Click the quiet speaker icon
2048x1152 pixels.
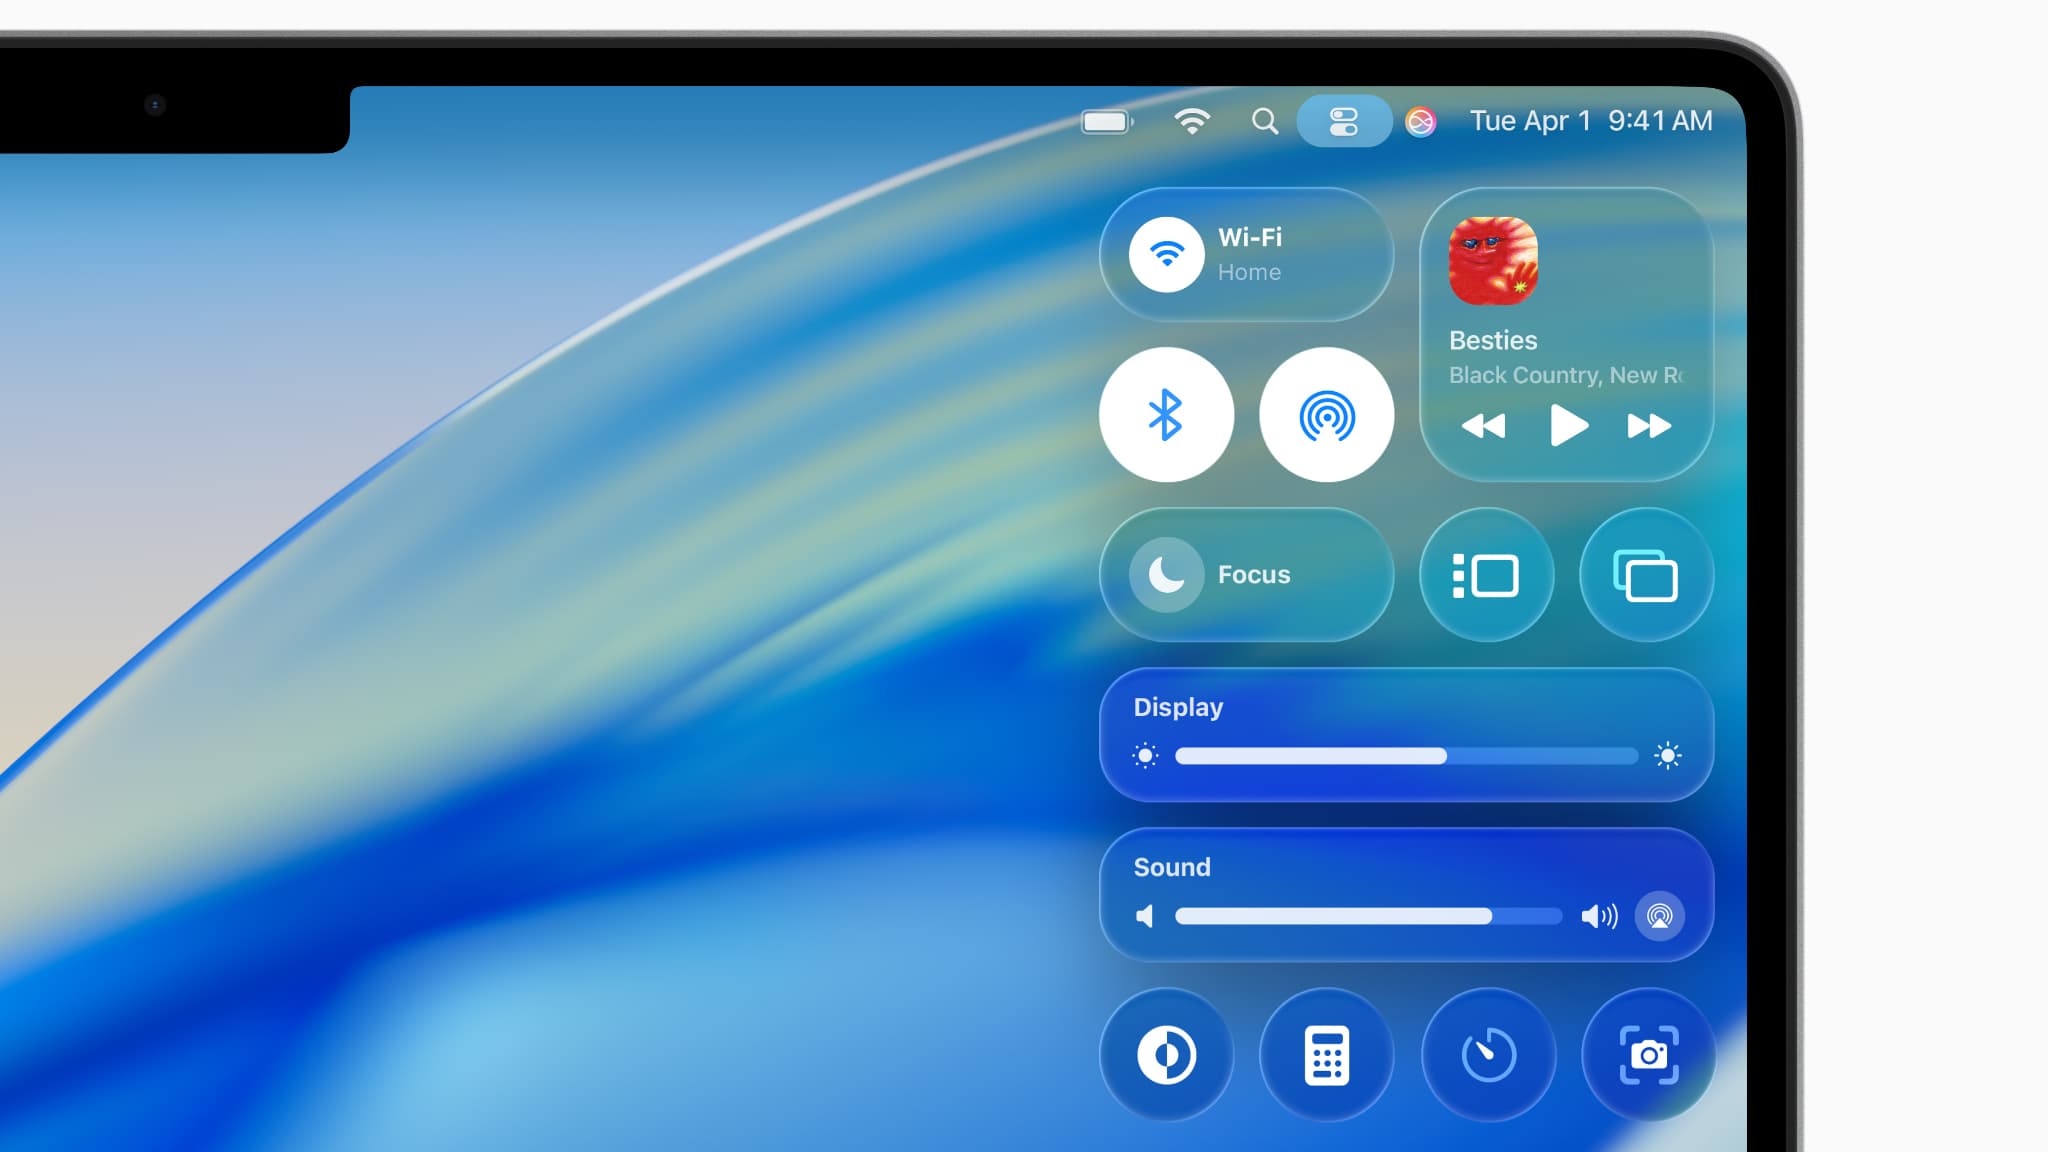(1145, 916)
